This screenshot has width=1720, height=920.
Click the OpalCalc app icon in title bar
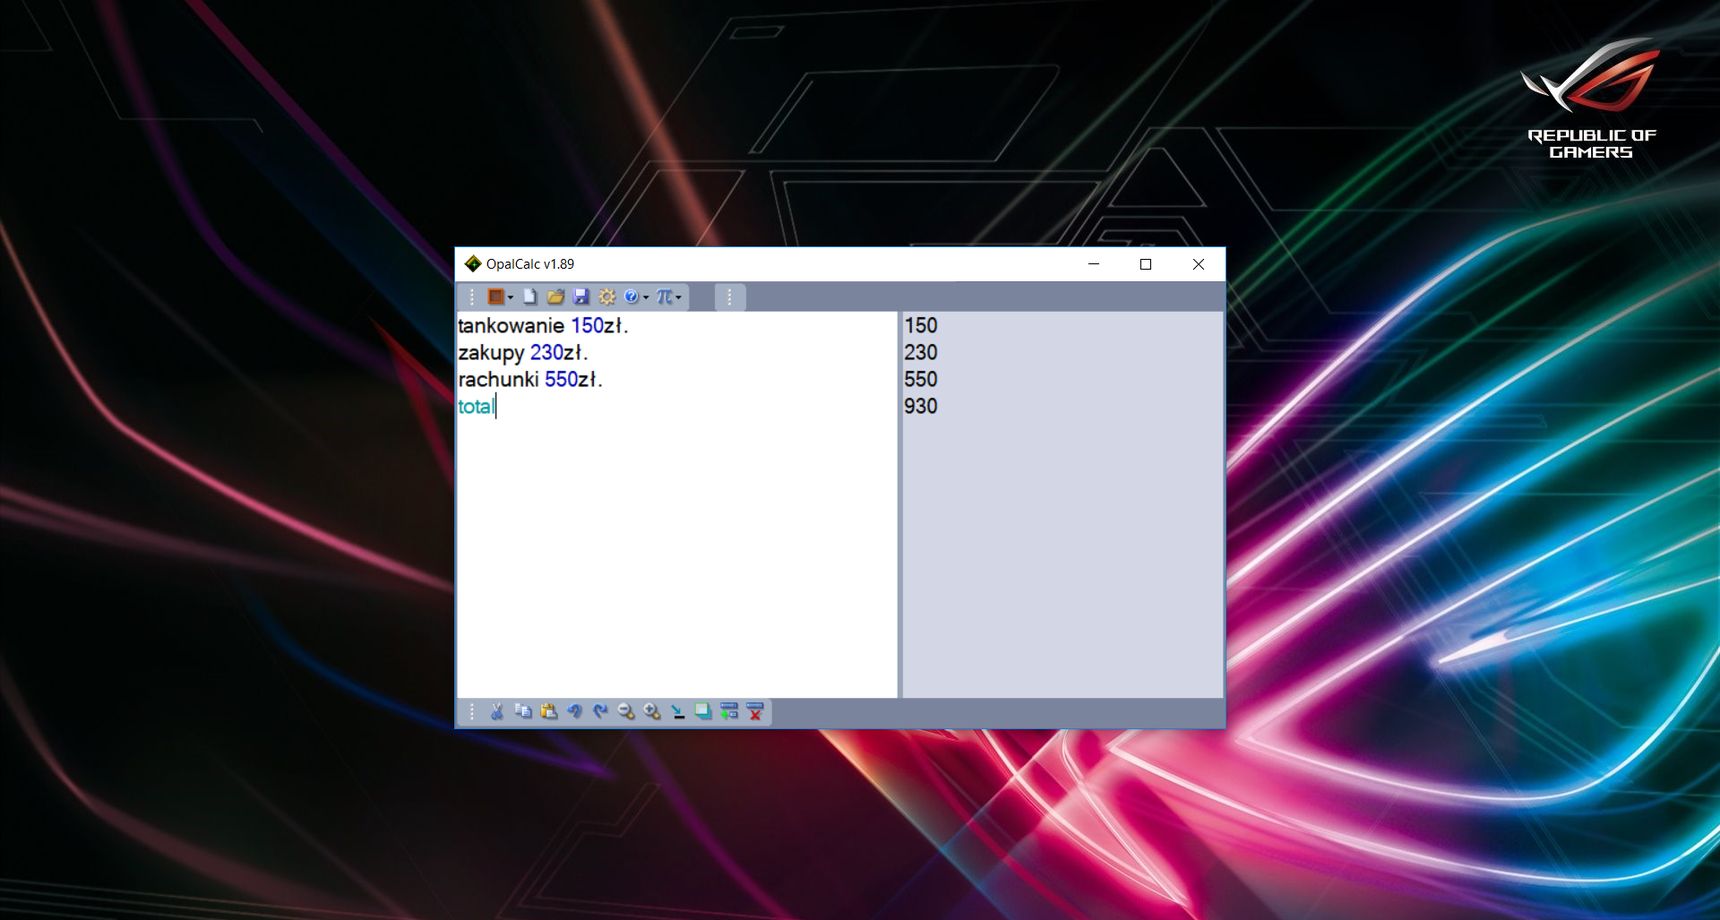coord(473,264)
